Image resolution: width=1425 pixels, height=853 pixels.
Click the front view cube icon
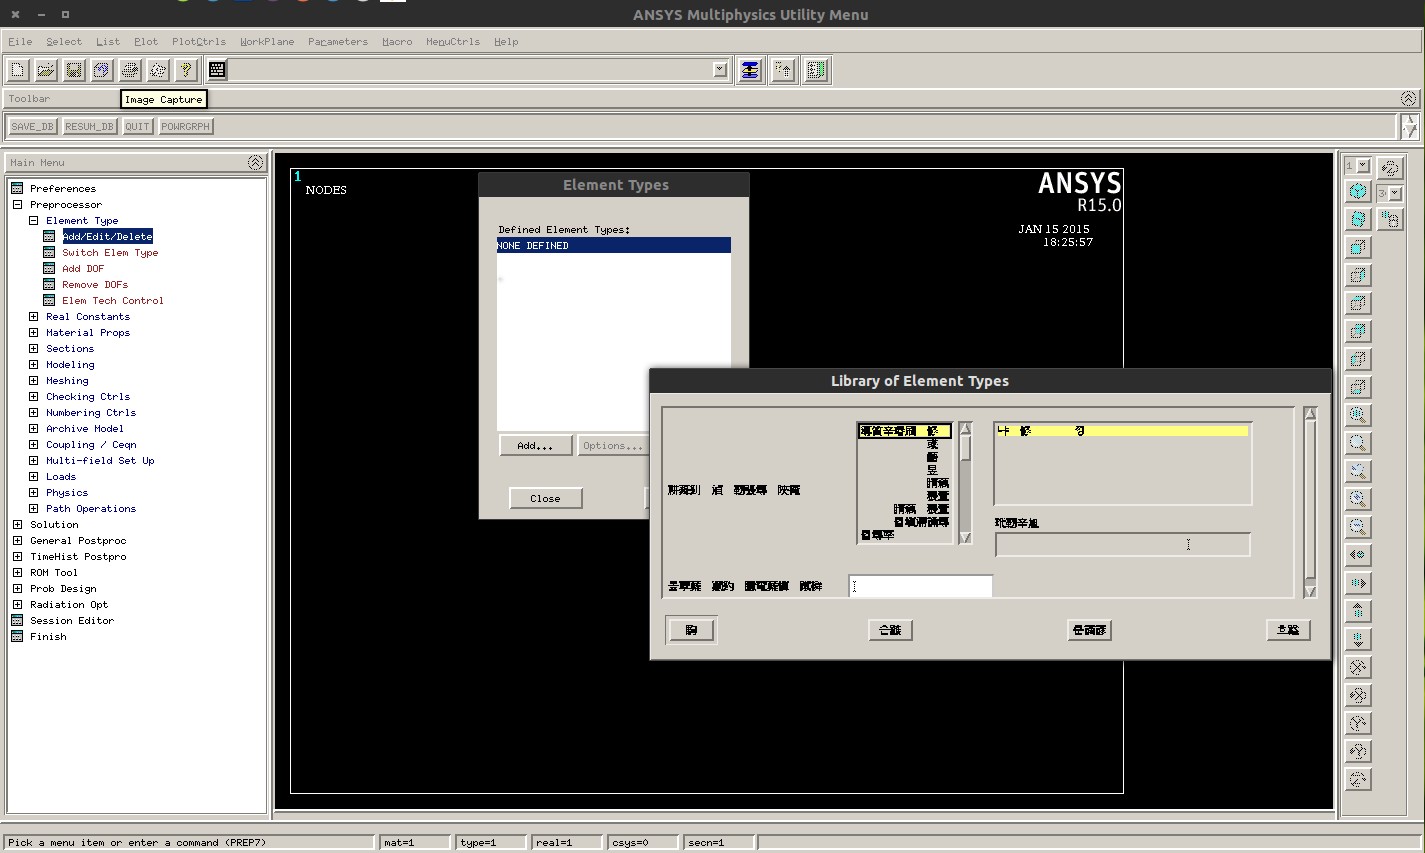click(x=1358, y=247)
